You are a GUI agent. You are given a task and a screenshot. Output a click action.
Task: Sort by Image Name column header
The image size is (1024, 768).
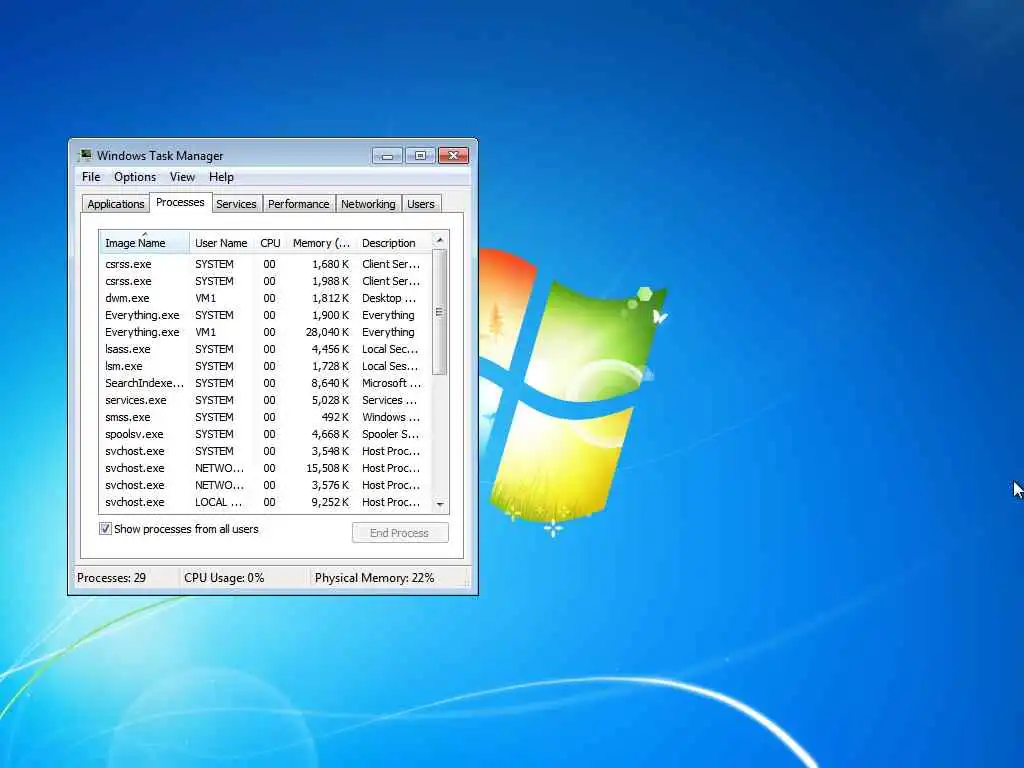point(144,242)
